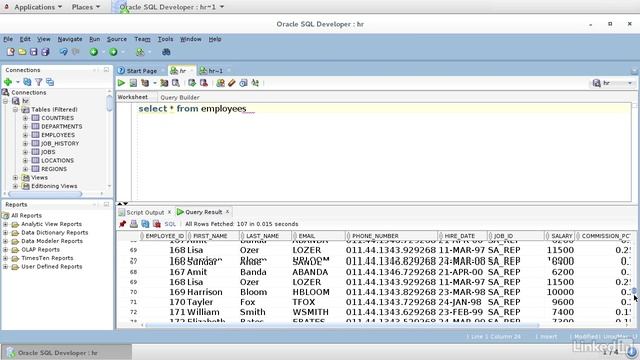Click the binoculars Find DB Object icon
Viewport: 640px width, 360px height.
(166, 52)
